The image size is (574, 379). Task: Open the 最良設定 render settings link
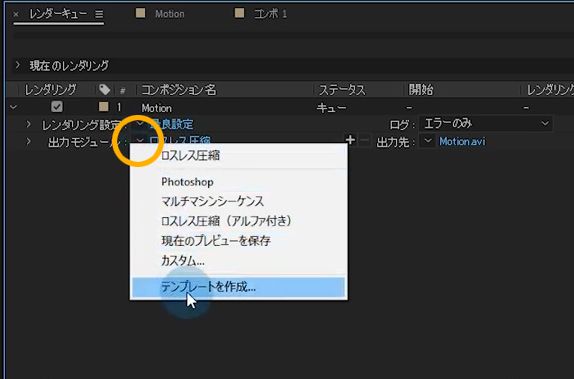tap(171, 124)
